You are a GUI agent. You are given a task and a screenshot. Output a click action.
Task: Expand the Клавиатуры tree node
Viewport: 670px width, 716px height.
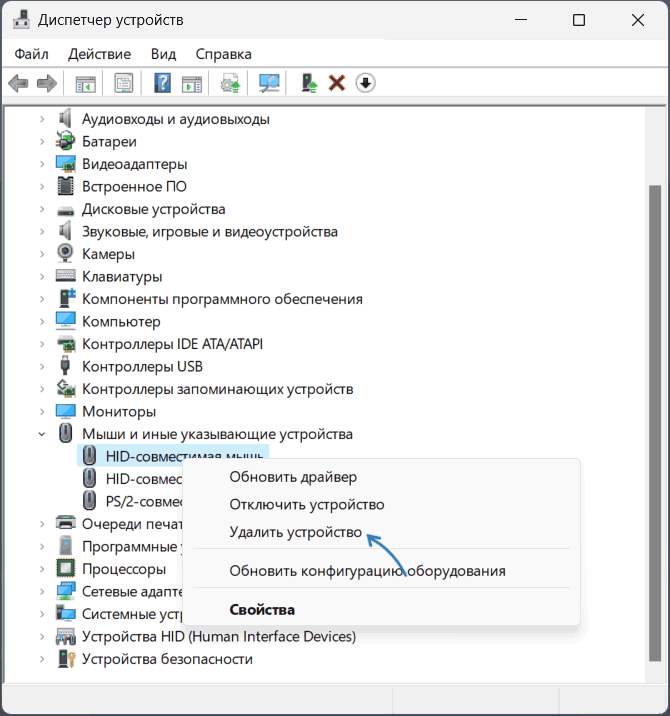tap(42, 277)
